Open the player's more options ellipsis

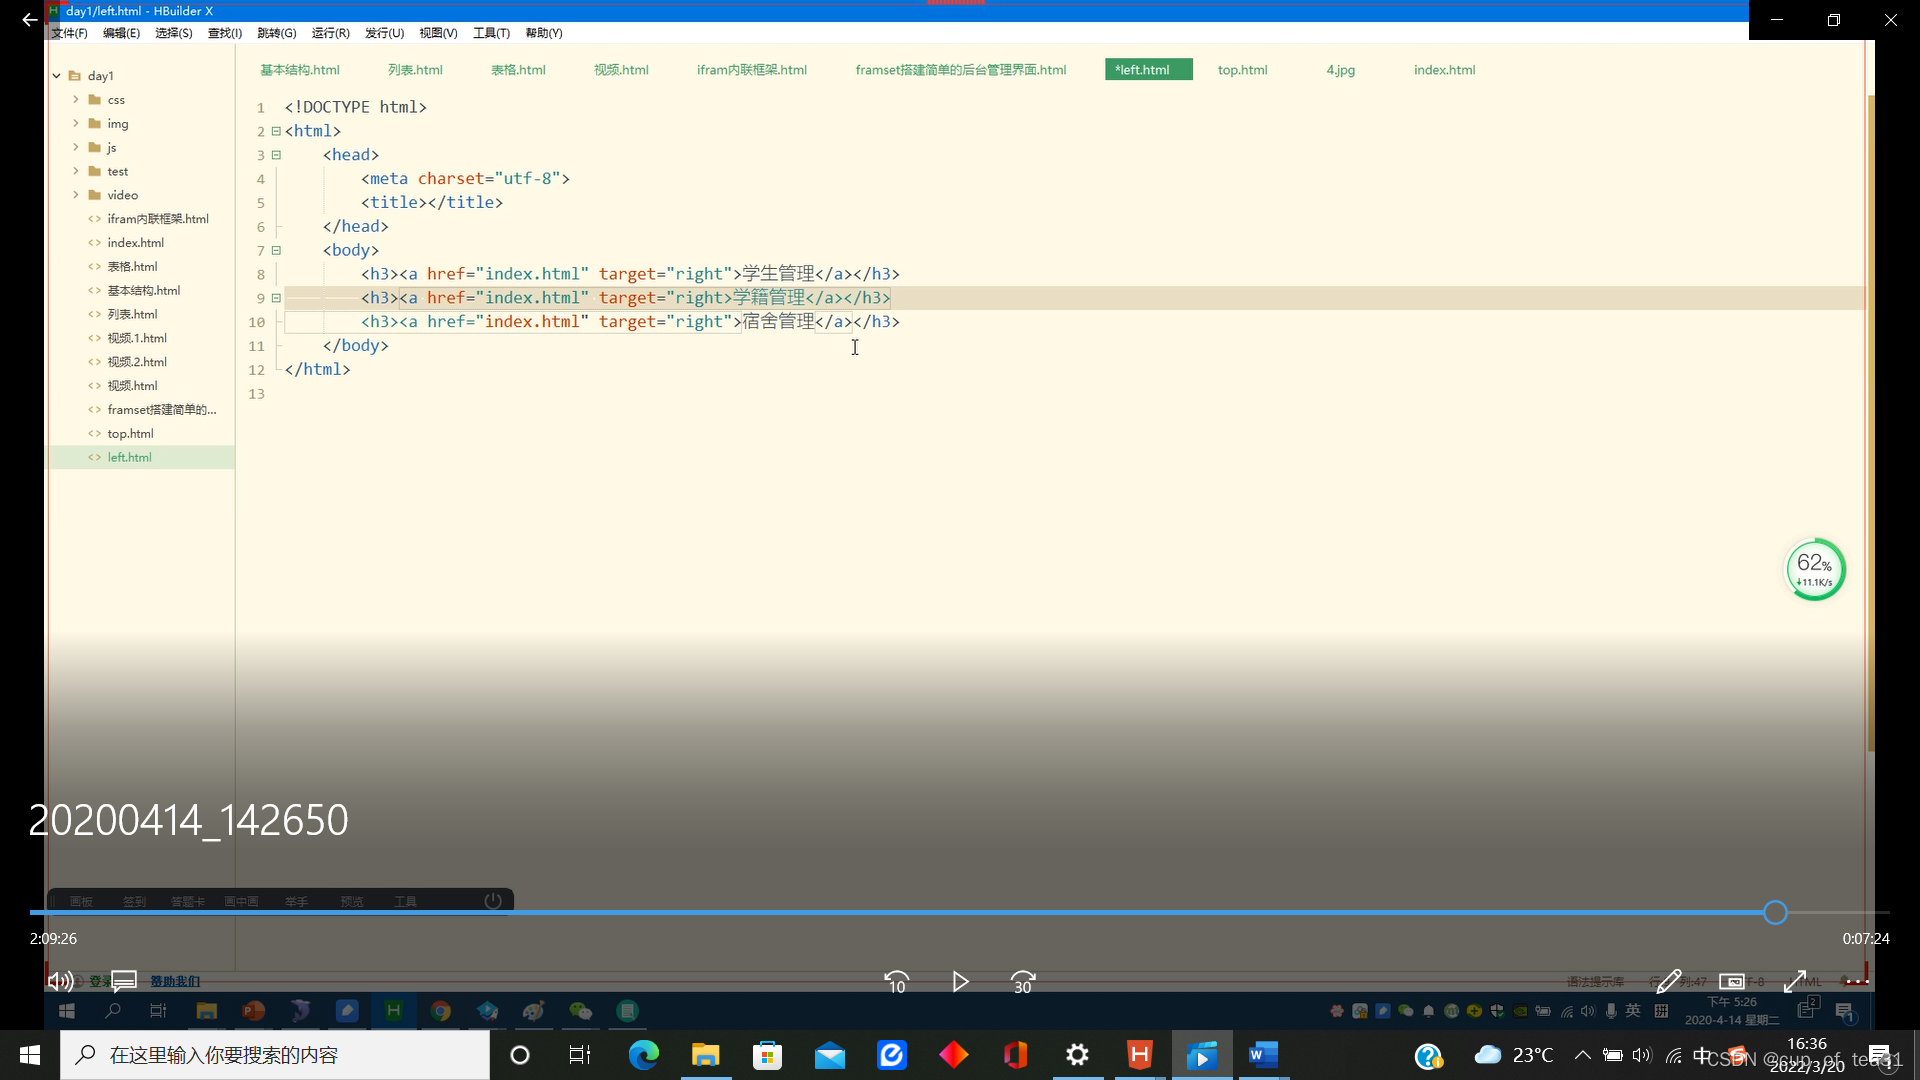tap(1857, 981)
